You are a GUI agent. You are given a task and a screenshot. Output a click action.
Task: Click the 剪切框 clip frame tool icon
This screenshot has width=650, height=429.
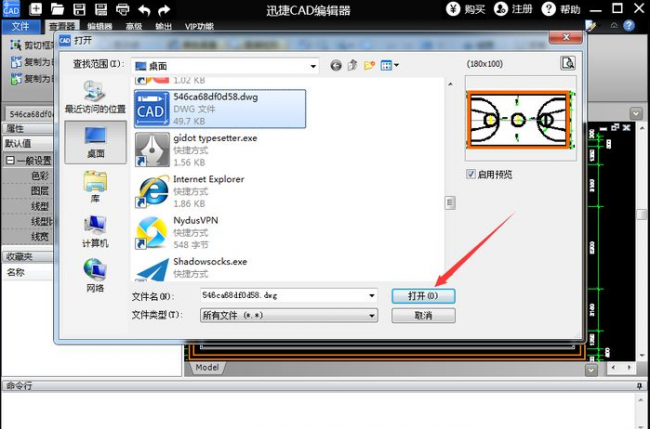pos(16,45)
